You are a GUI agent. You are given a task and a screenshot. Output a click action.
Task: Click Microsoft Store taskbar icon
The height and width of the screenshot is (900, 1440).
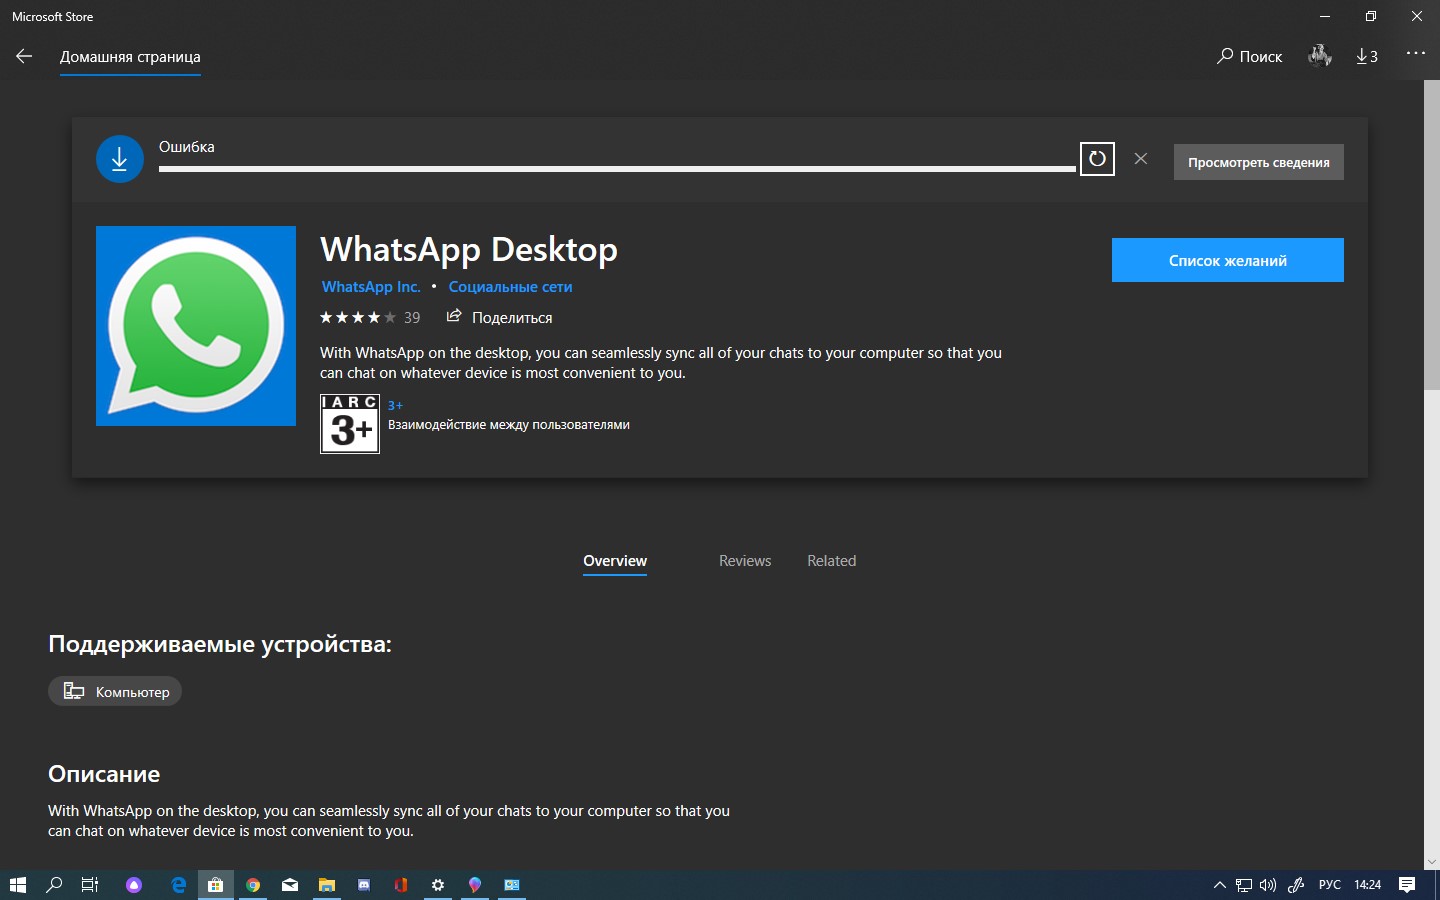coord(215,885)
